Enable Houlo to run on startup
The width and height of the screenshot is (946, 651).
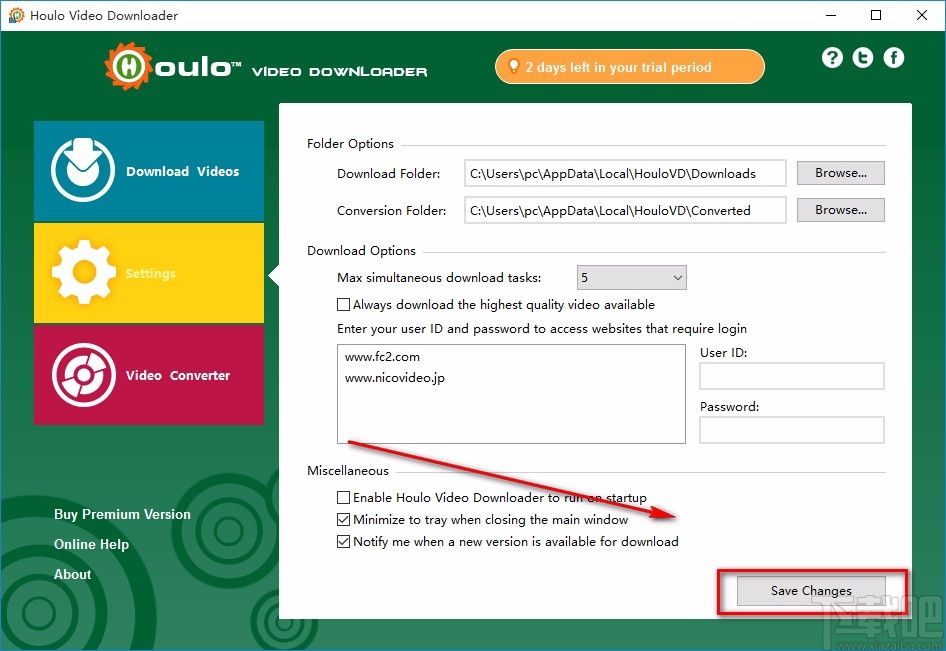(343, 497)
